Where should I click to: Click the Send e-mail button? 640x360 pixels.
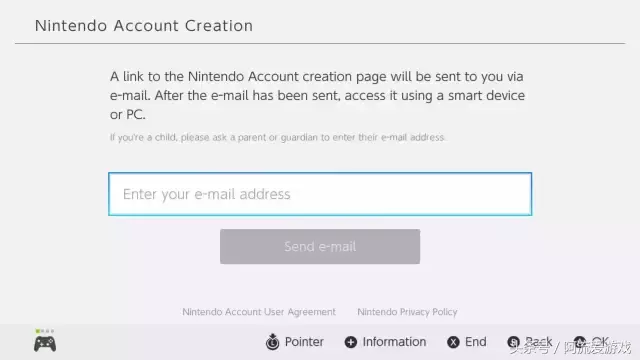coord(320,247)
